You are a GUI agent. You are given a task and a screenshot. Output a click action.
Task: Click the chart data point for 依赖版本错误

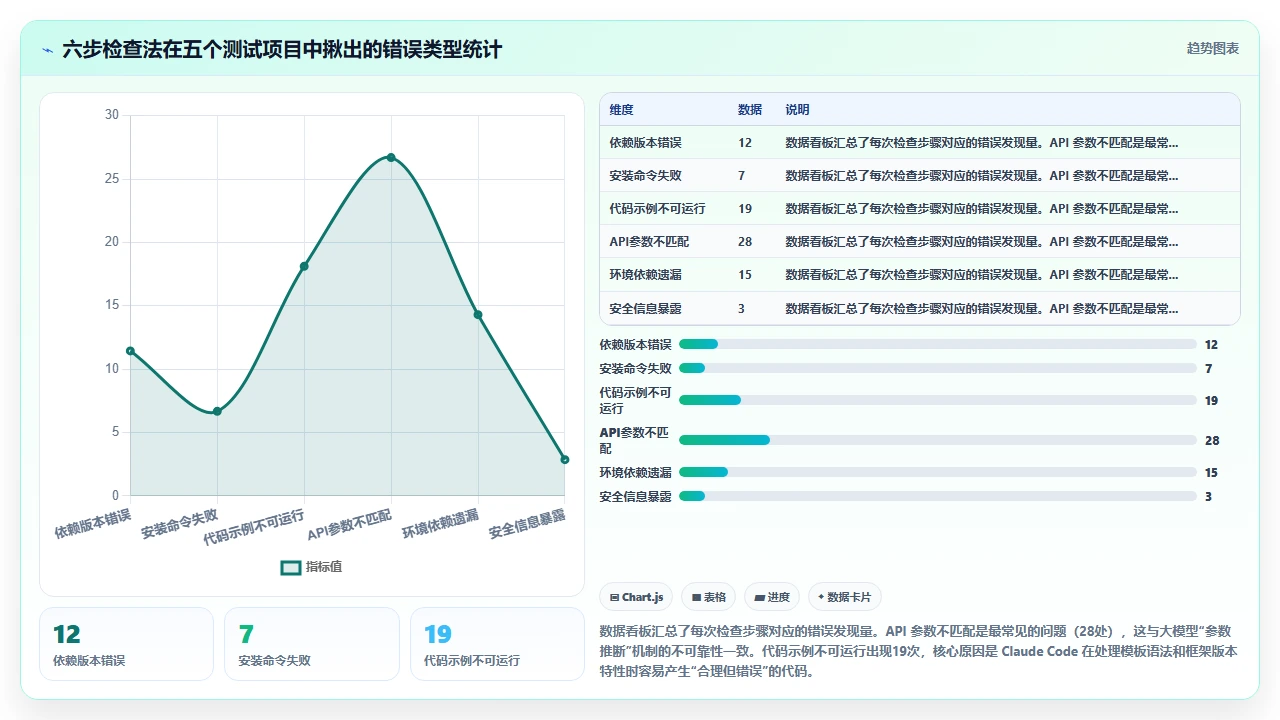130,350
